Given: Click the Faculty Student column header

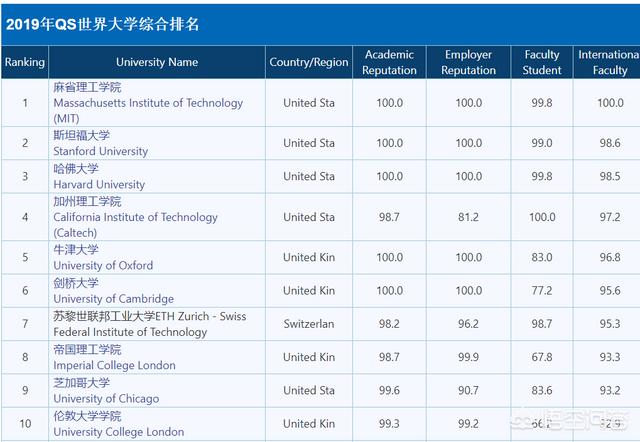Looking at the screenshot, I should tap(542, 62).
